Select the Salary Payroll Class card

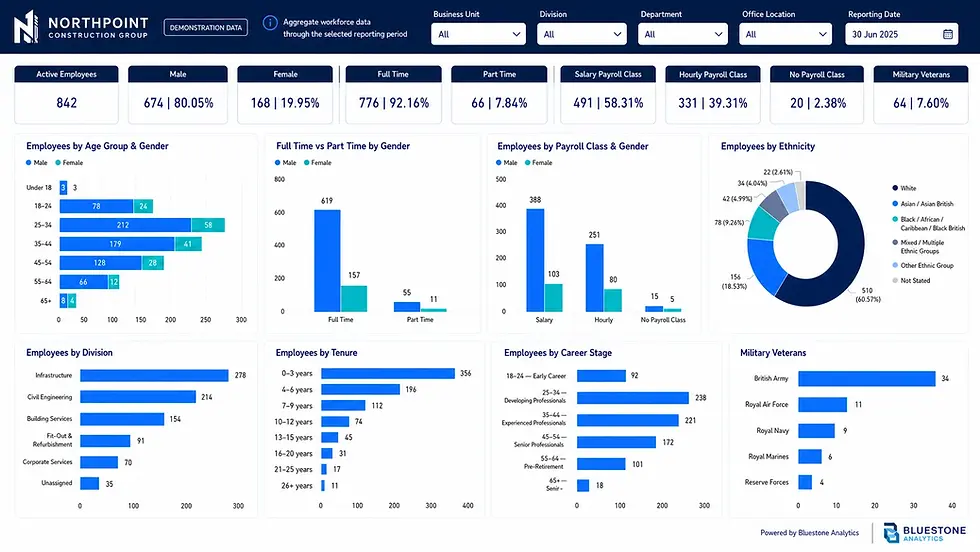pos(608,94)
